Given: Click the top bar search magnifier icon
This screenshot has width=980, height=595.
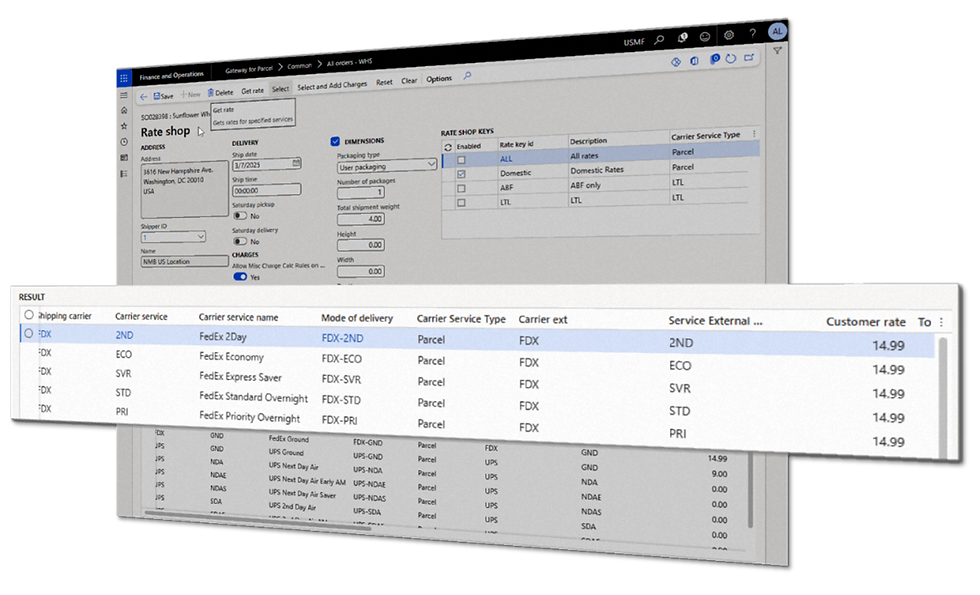Looking at the screenshot, I should (x=659, y=40).
